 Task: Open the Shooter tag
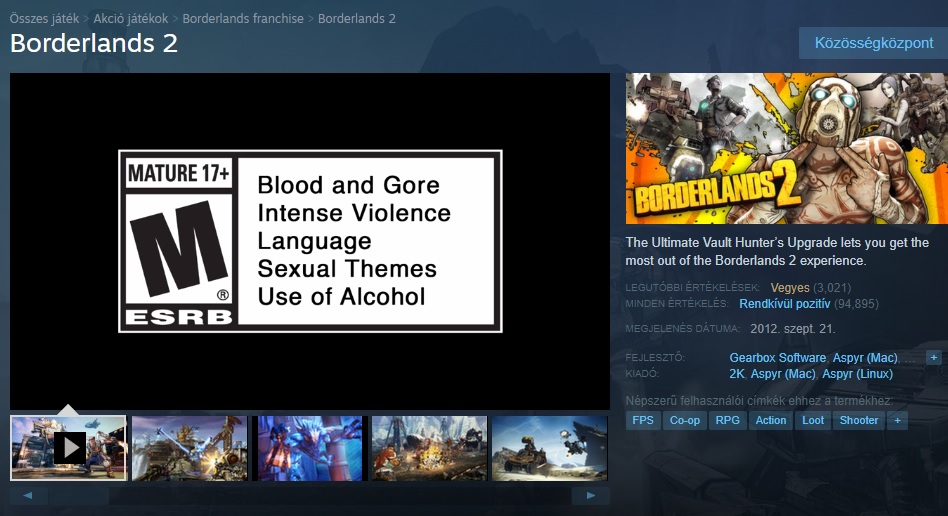coord(858,420)
